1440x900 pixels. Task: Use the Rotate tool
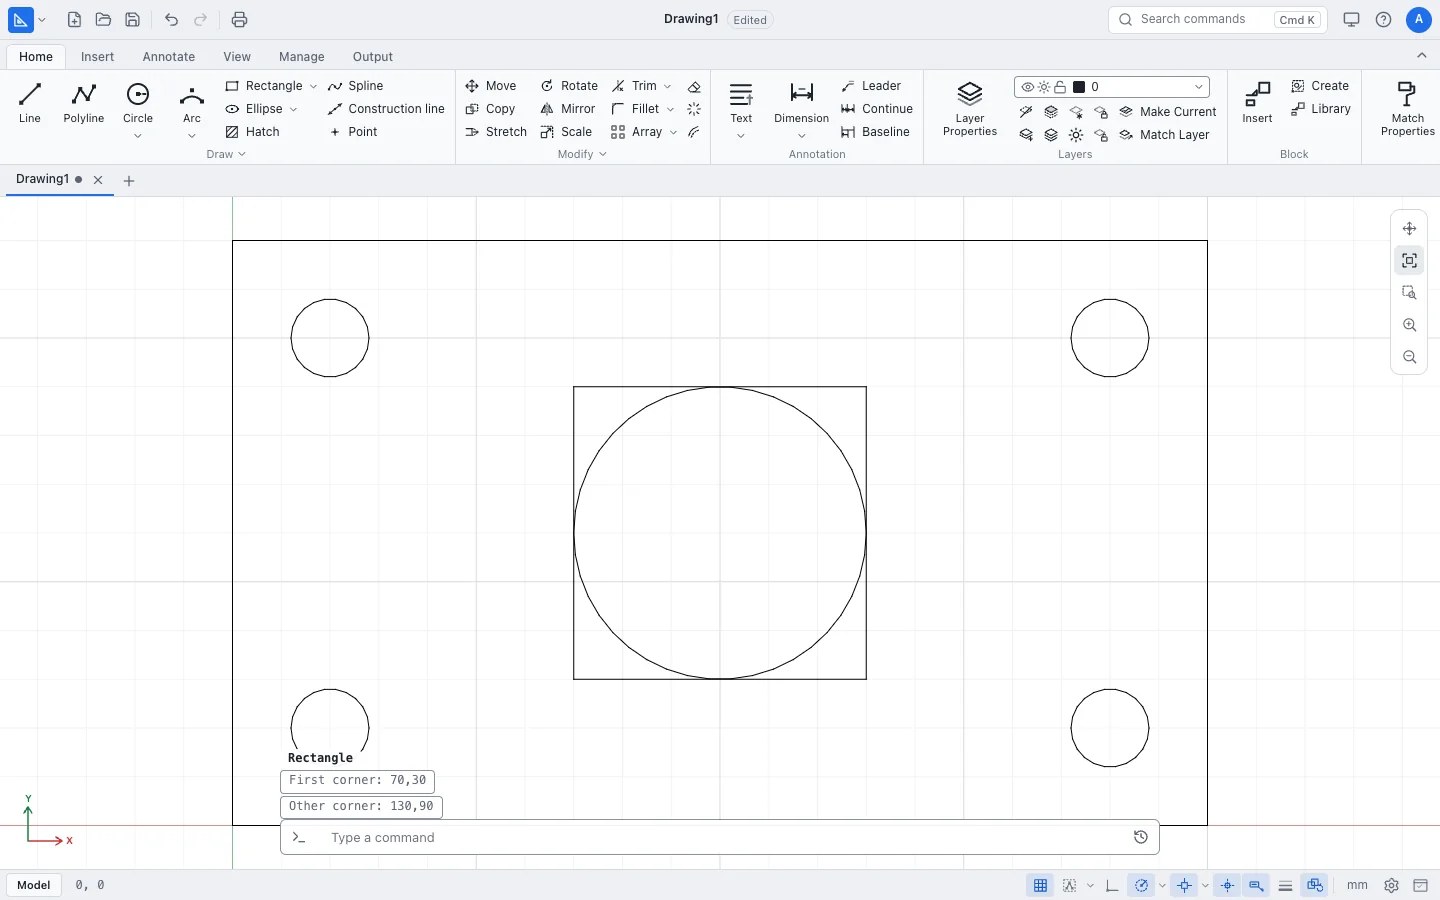pos(569,86)
